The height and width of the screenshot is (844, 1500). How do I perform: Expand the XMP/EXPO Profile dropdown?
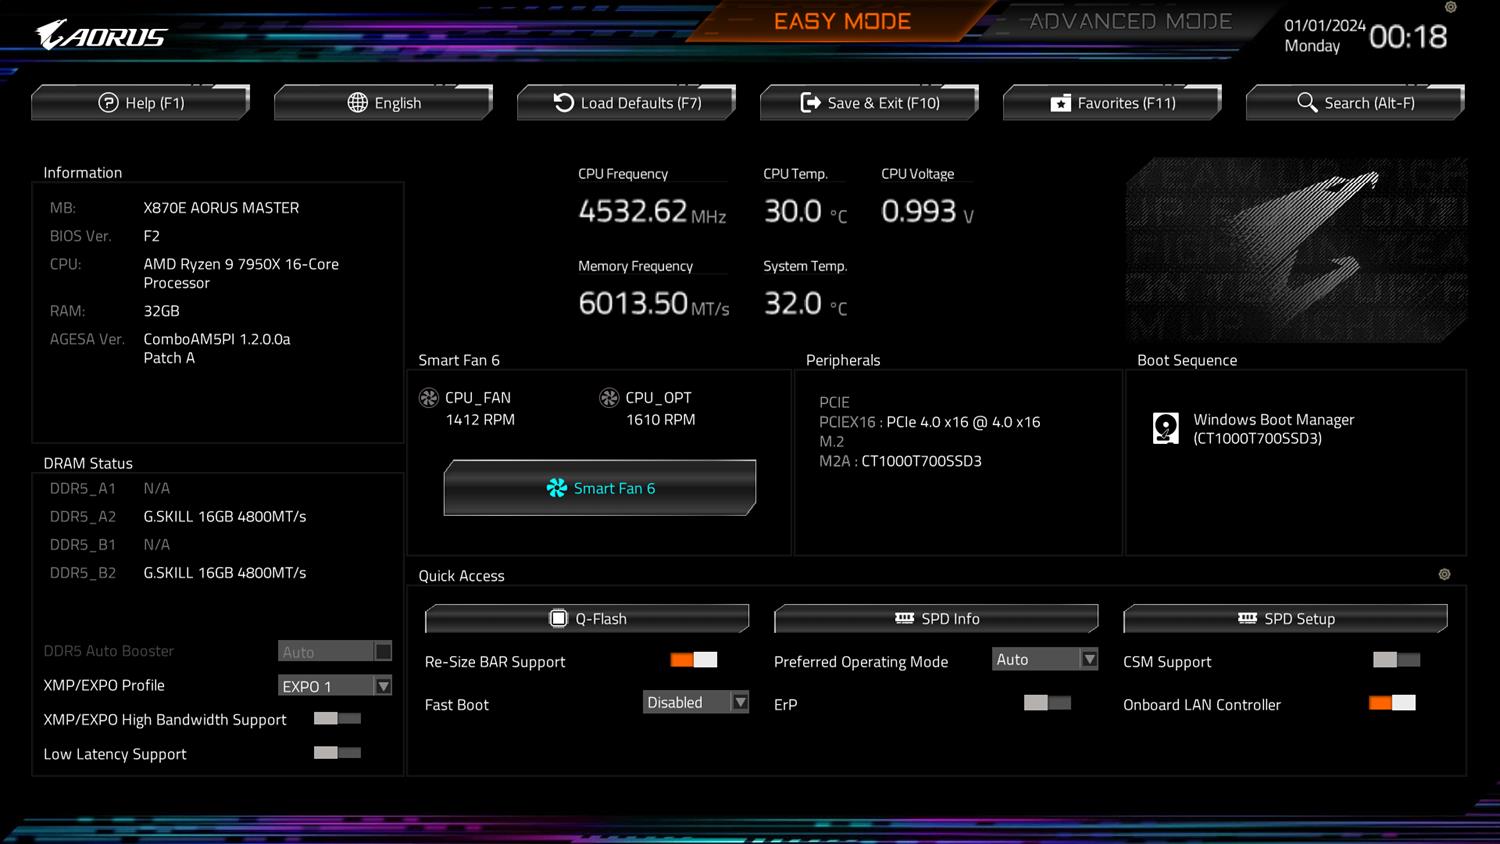point(382,686)
